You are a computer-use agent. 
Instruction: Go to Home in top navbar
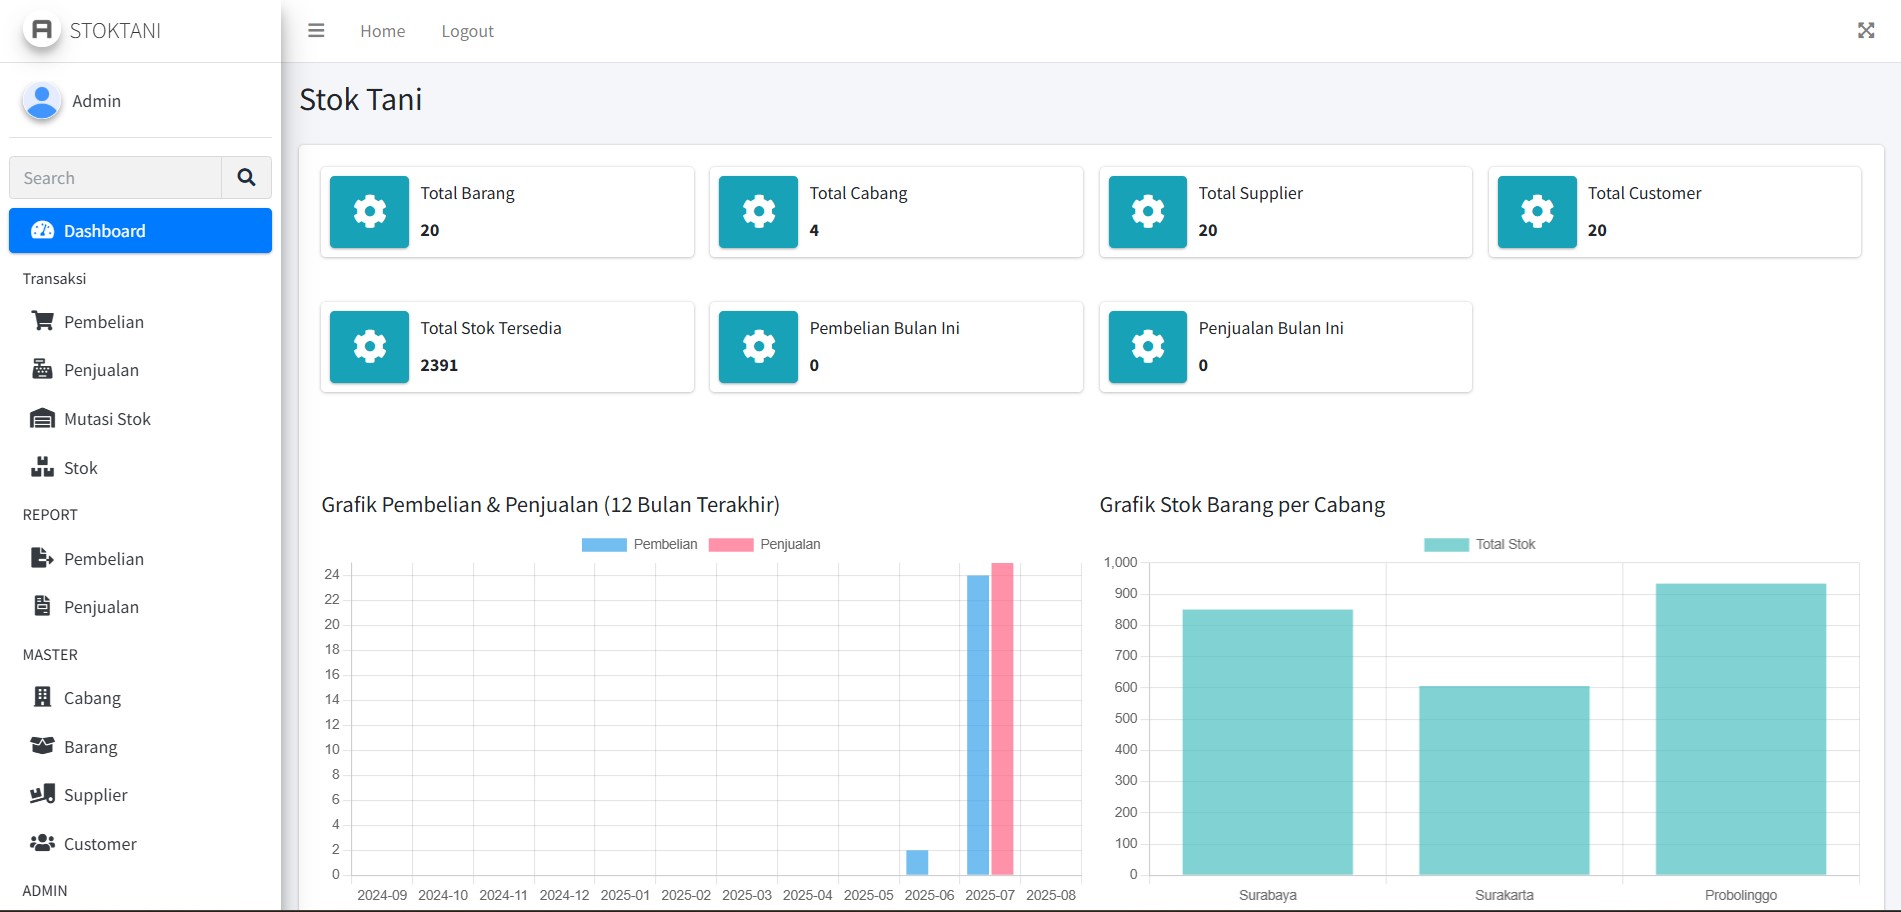tap(382, 31)
